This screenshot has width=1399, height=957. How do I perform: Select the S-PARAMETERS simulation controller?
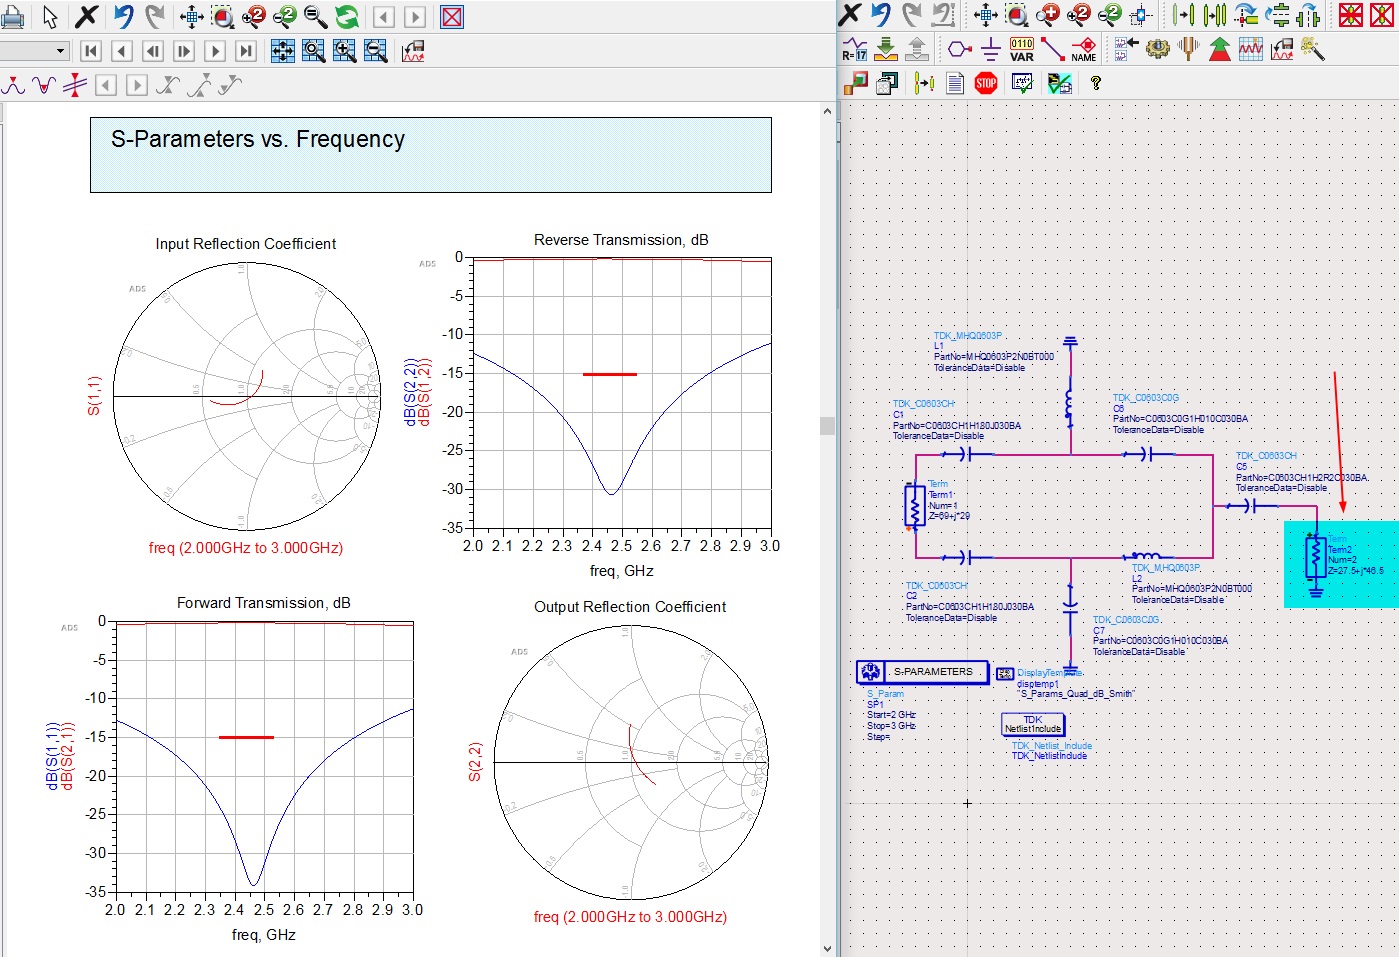click(922, 672)
